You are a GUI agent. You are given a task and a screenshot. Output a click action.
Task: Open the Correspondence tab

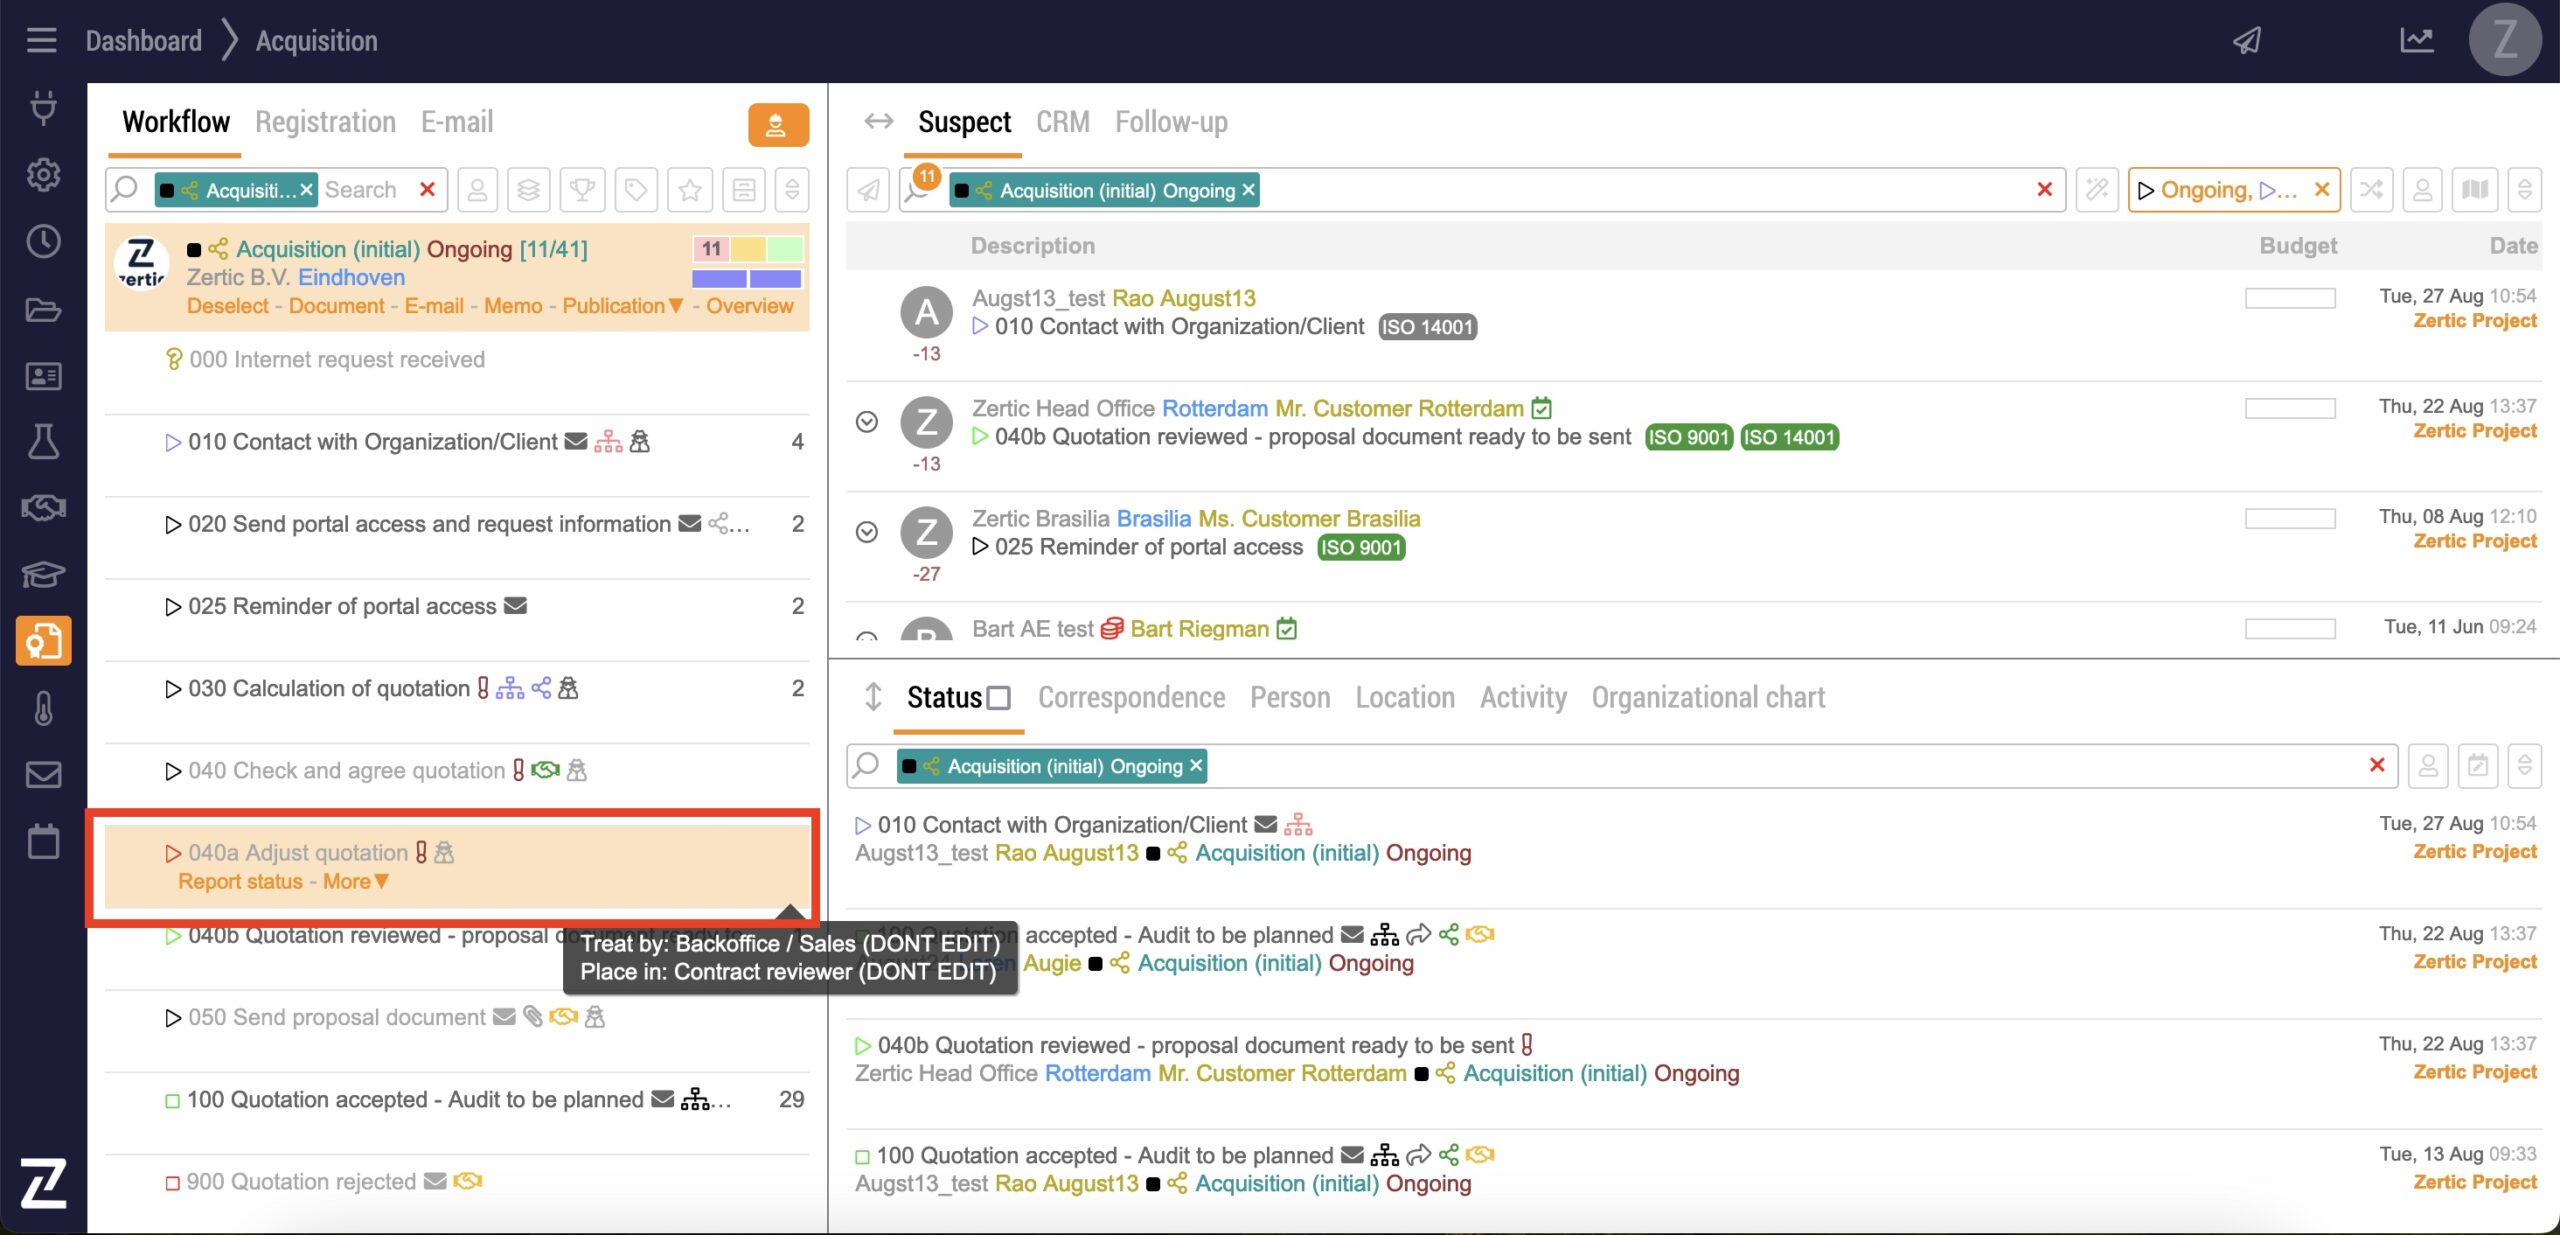(1131, 697)
